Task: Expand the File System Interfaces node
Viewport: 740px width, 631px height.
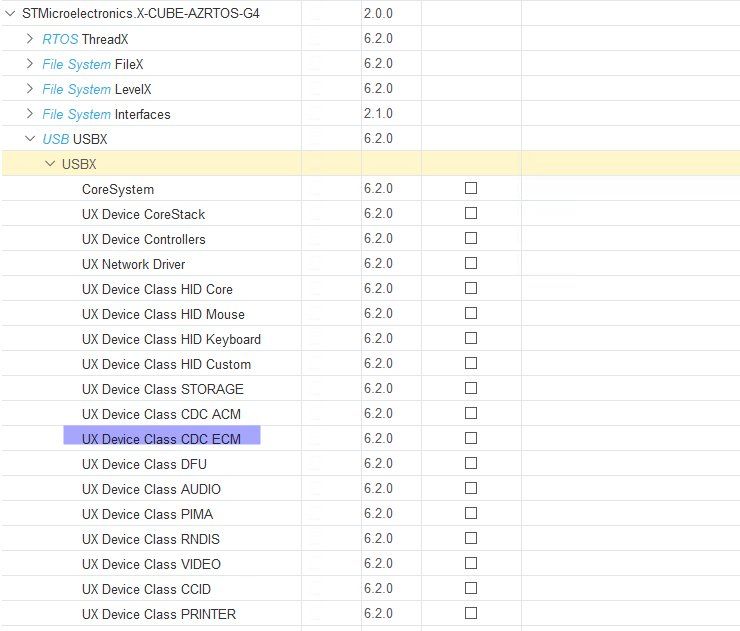Action: [x=30, y=114]
